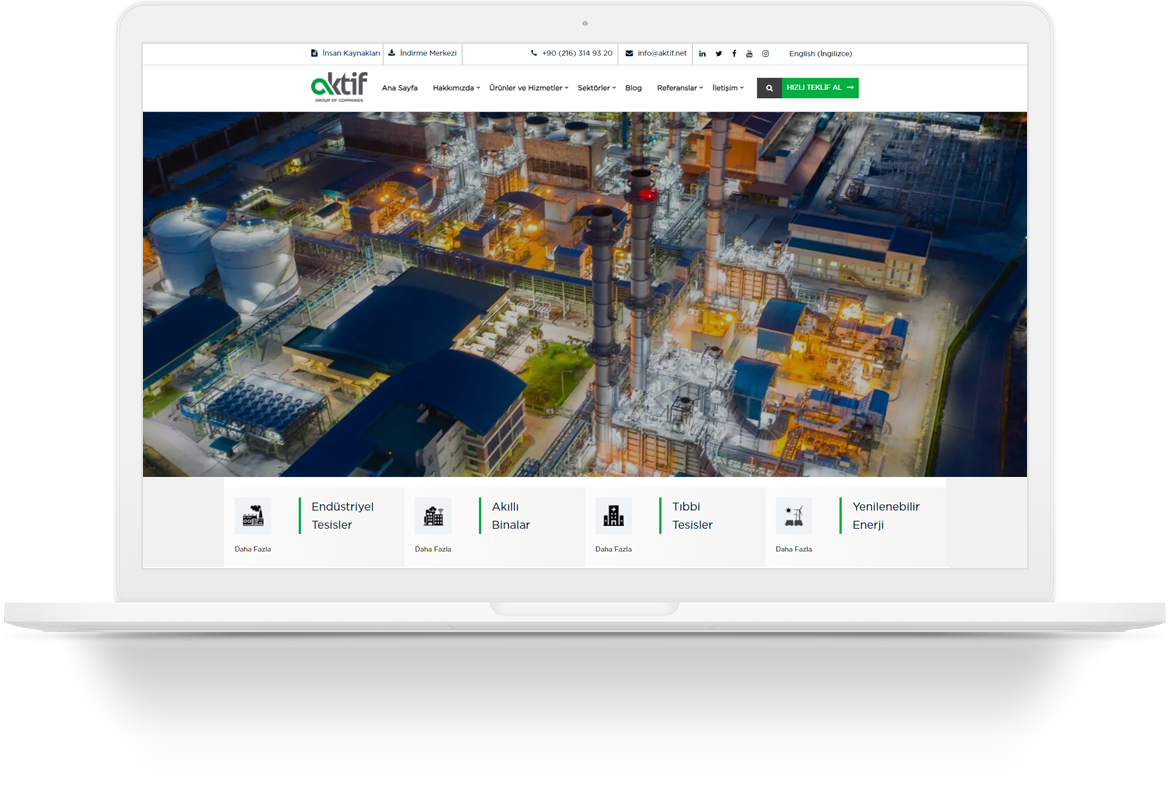Select the Endüstriyel Tesisler factory icon
1170x802 pixels.
pyautogui.click(x=253, y=516)
